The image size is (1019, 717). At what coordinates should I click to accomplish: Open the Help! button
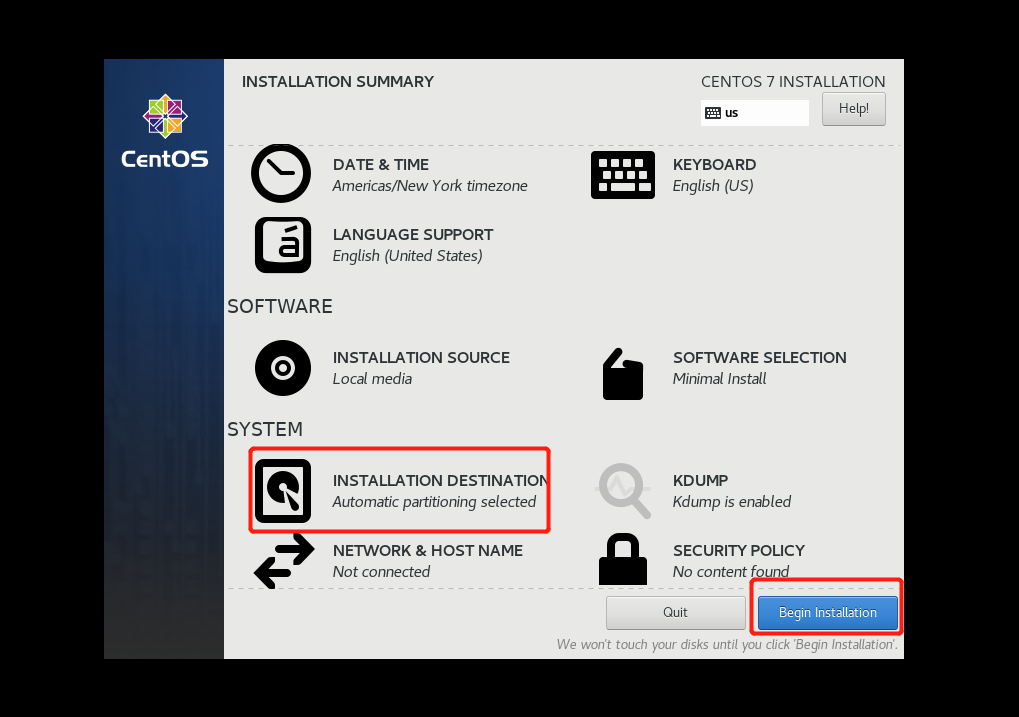point(853,109)
